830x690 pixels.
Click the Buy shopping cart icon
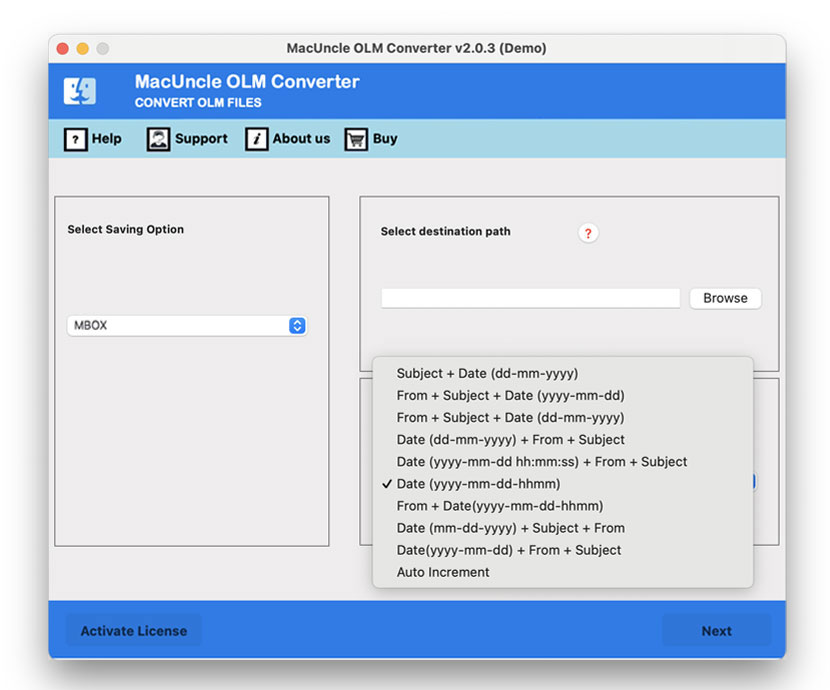(356, 139)
